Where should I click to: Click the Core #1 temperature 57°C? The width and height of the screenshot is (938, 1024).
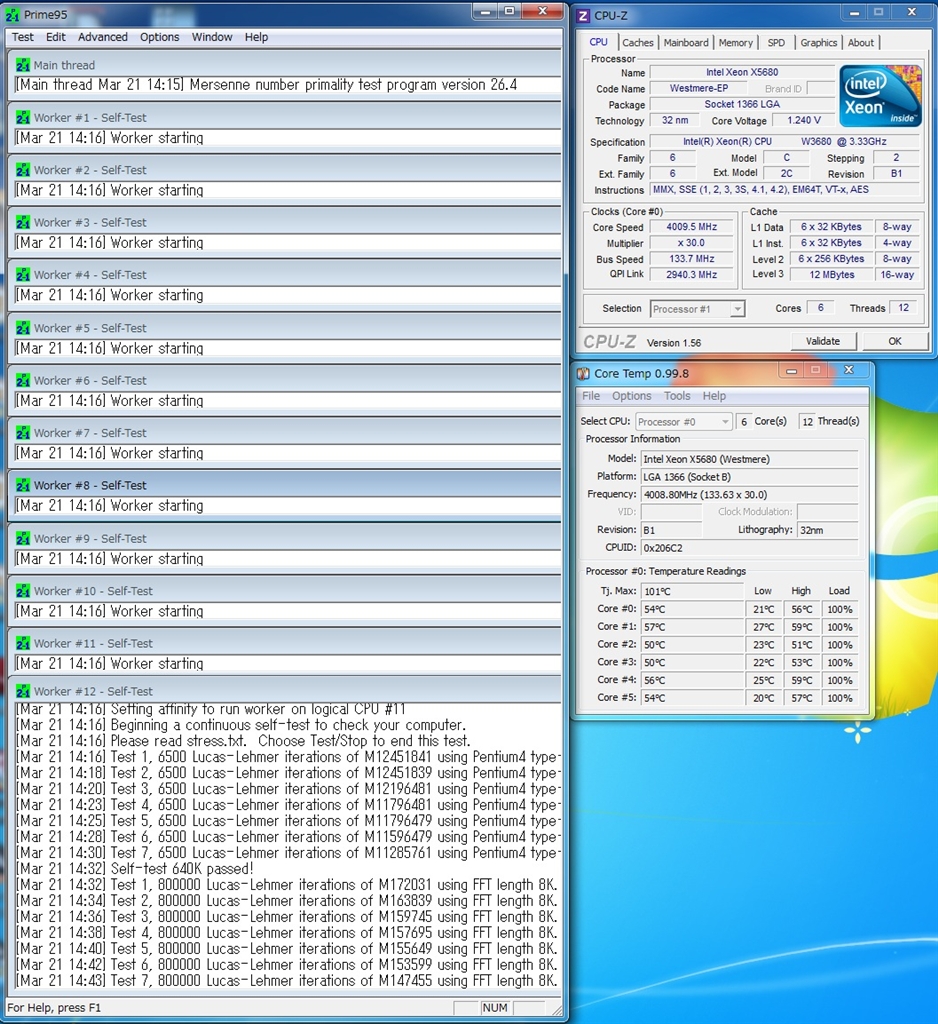coord(692,627)
